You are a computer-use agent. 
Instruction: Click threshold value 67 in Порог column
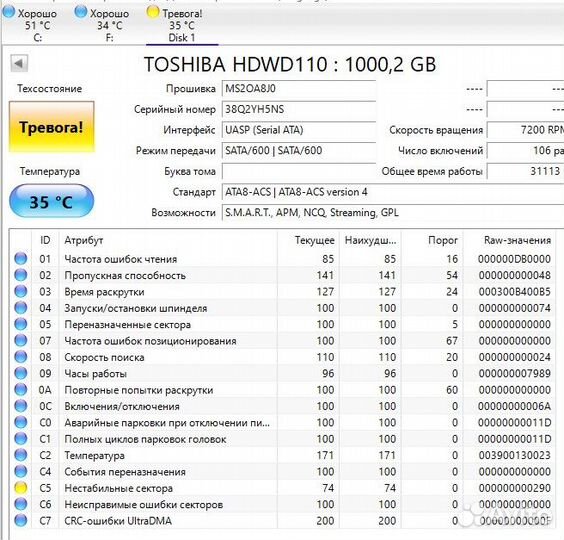(452, 341)
